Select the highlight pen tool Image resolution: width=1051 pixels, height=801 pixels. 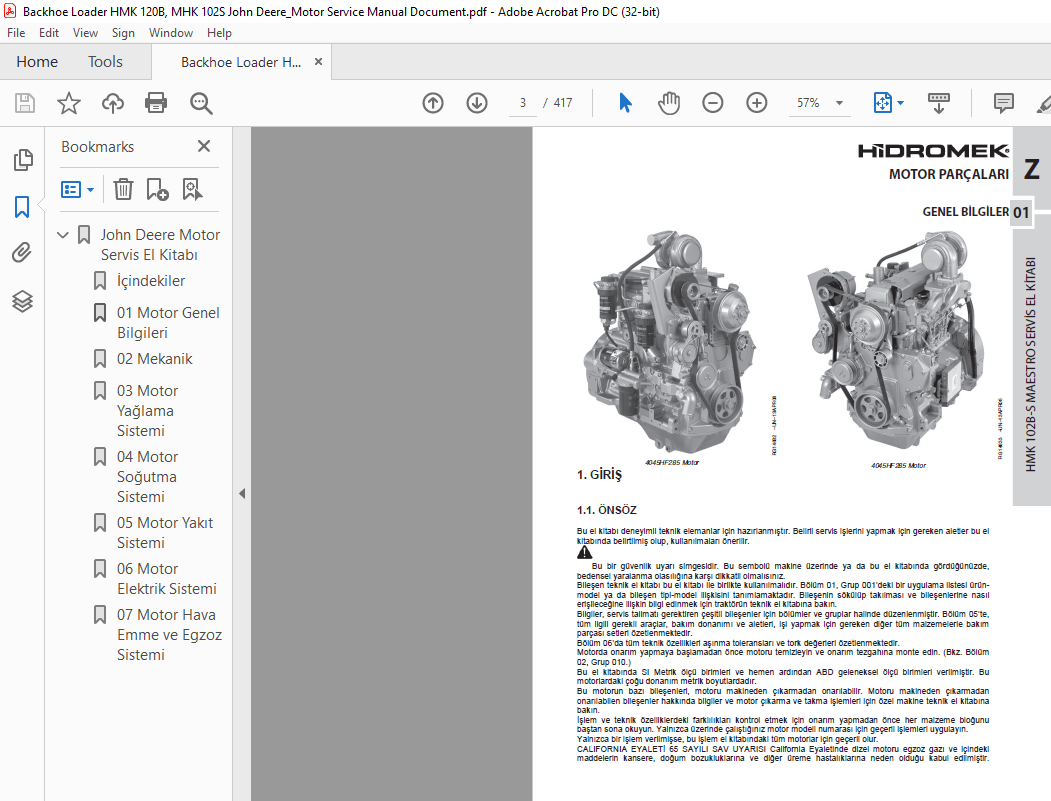tap(1044, 103)
